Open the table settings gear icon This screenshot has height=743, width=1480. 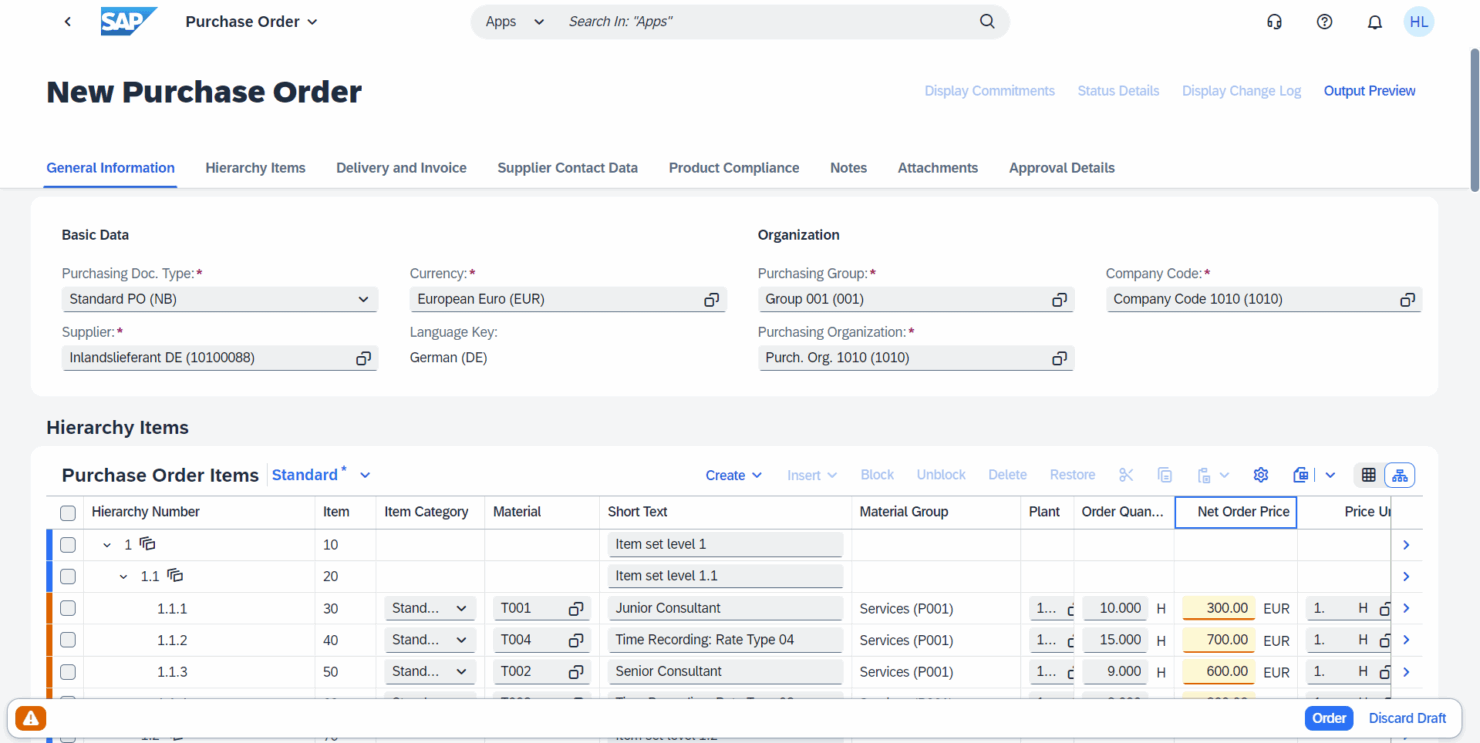coord(1261,474)
